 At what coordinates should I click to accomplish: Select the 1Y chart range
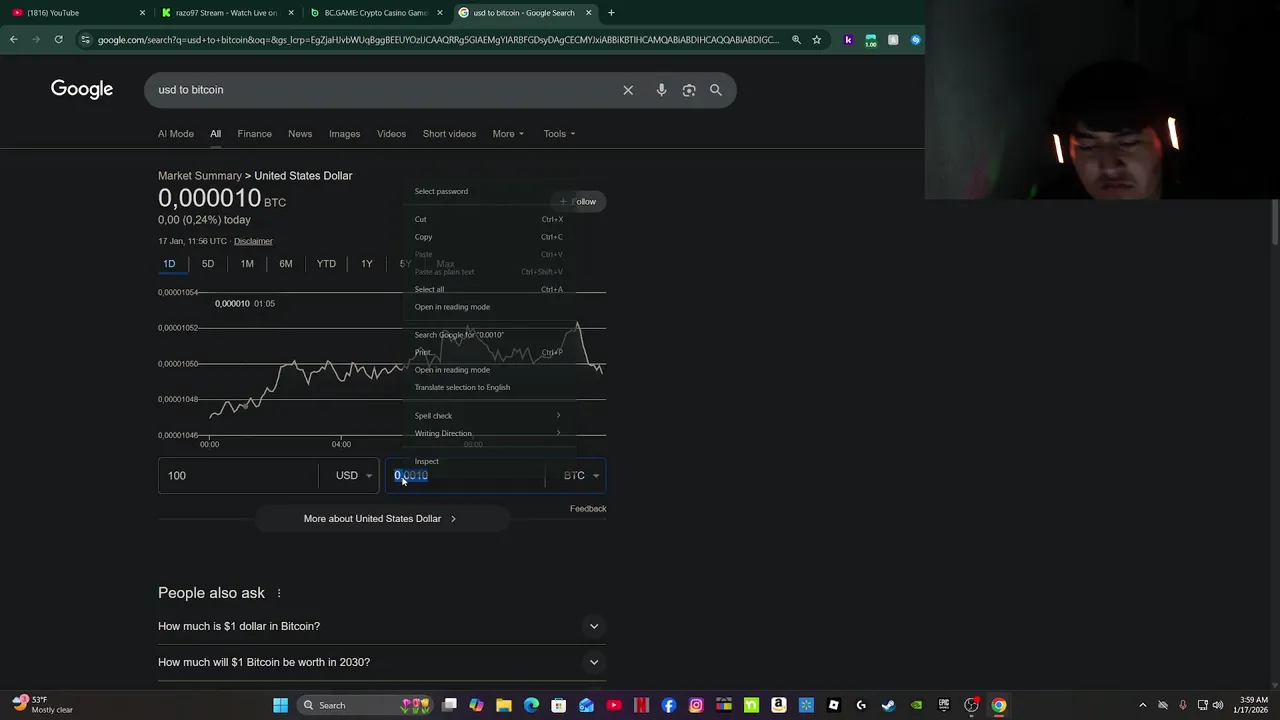tap(367, 264)
